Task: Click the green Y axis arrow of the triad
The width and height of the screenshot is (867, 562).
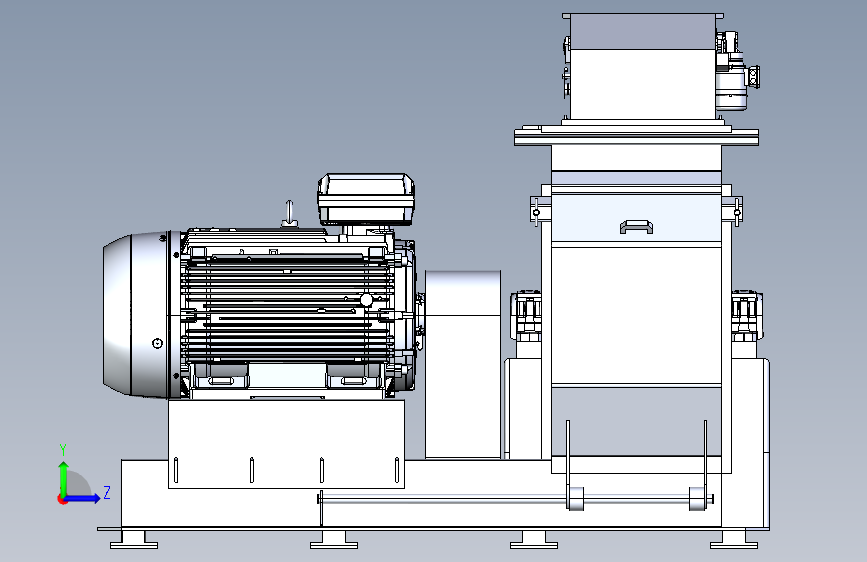Action: 64,478
